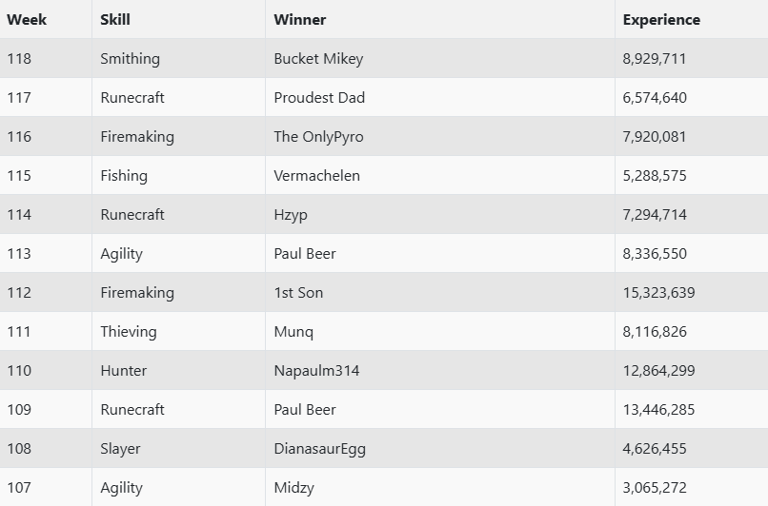Click winner Napaulm314
The width and height of the screenshot is (768, 506).
pyautogui.click(x=316, y=371)
